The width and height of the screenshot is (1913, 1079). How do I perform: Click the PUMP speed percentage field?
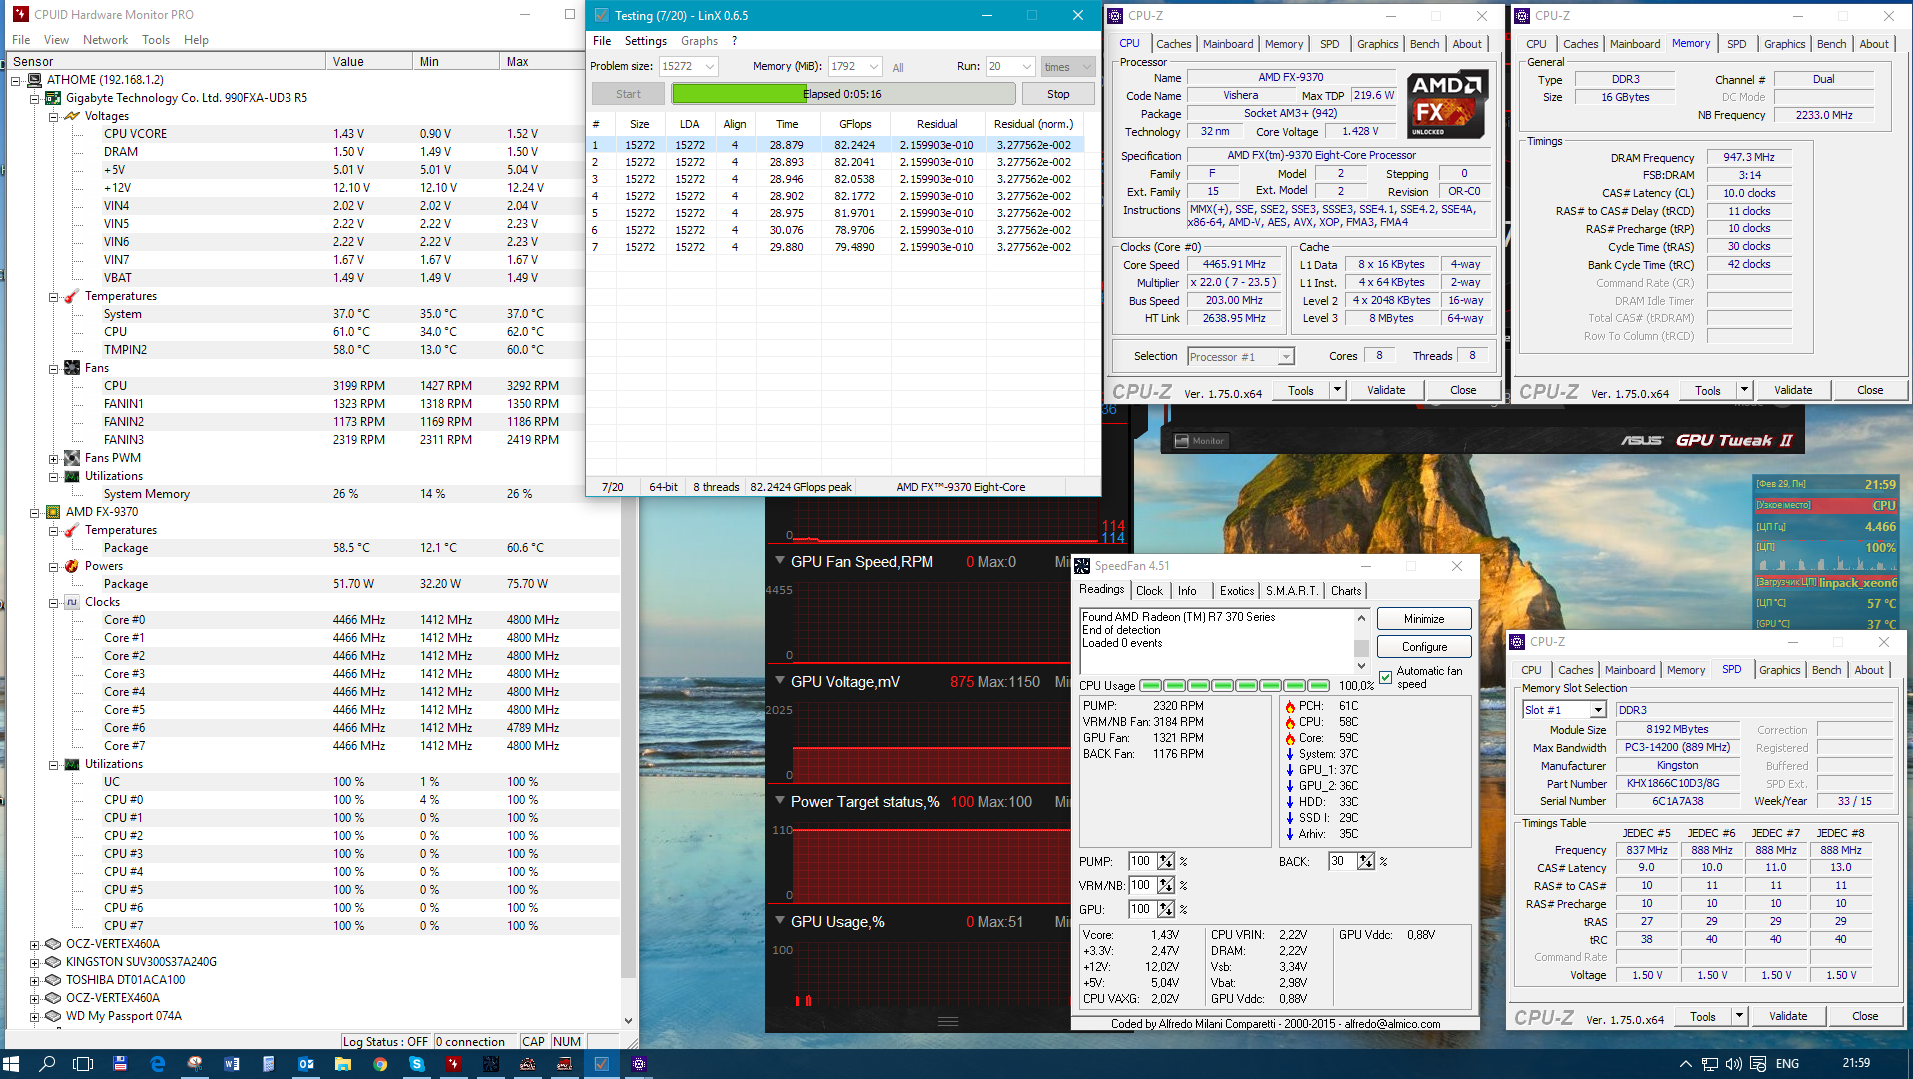point(1141,861)
